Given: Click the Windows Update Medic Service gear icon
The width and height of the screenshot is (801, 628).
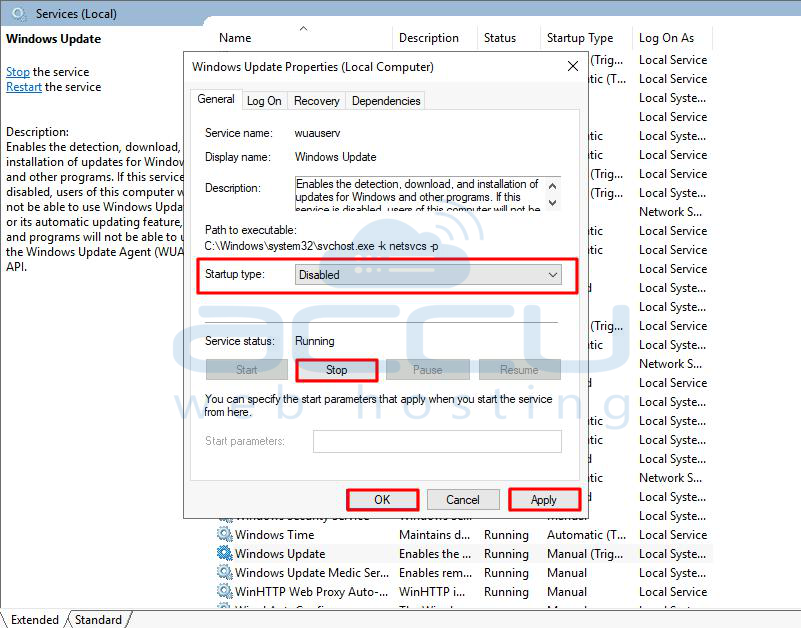Looking at the screenshot, I should tap(224, 572).
